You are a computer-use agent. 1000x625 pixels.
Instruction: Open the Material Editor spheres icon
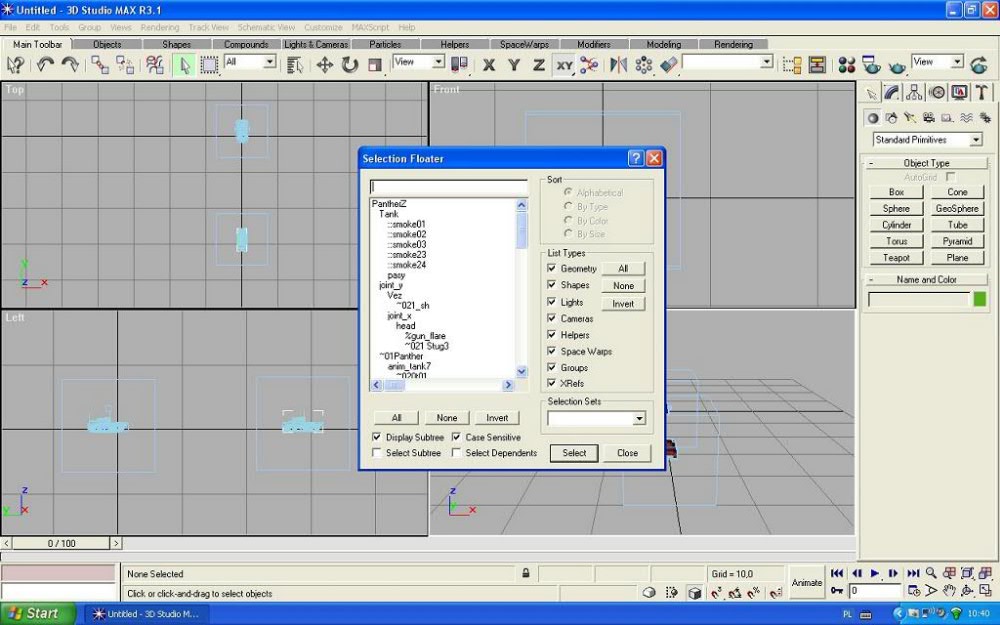[847, 65]
